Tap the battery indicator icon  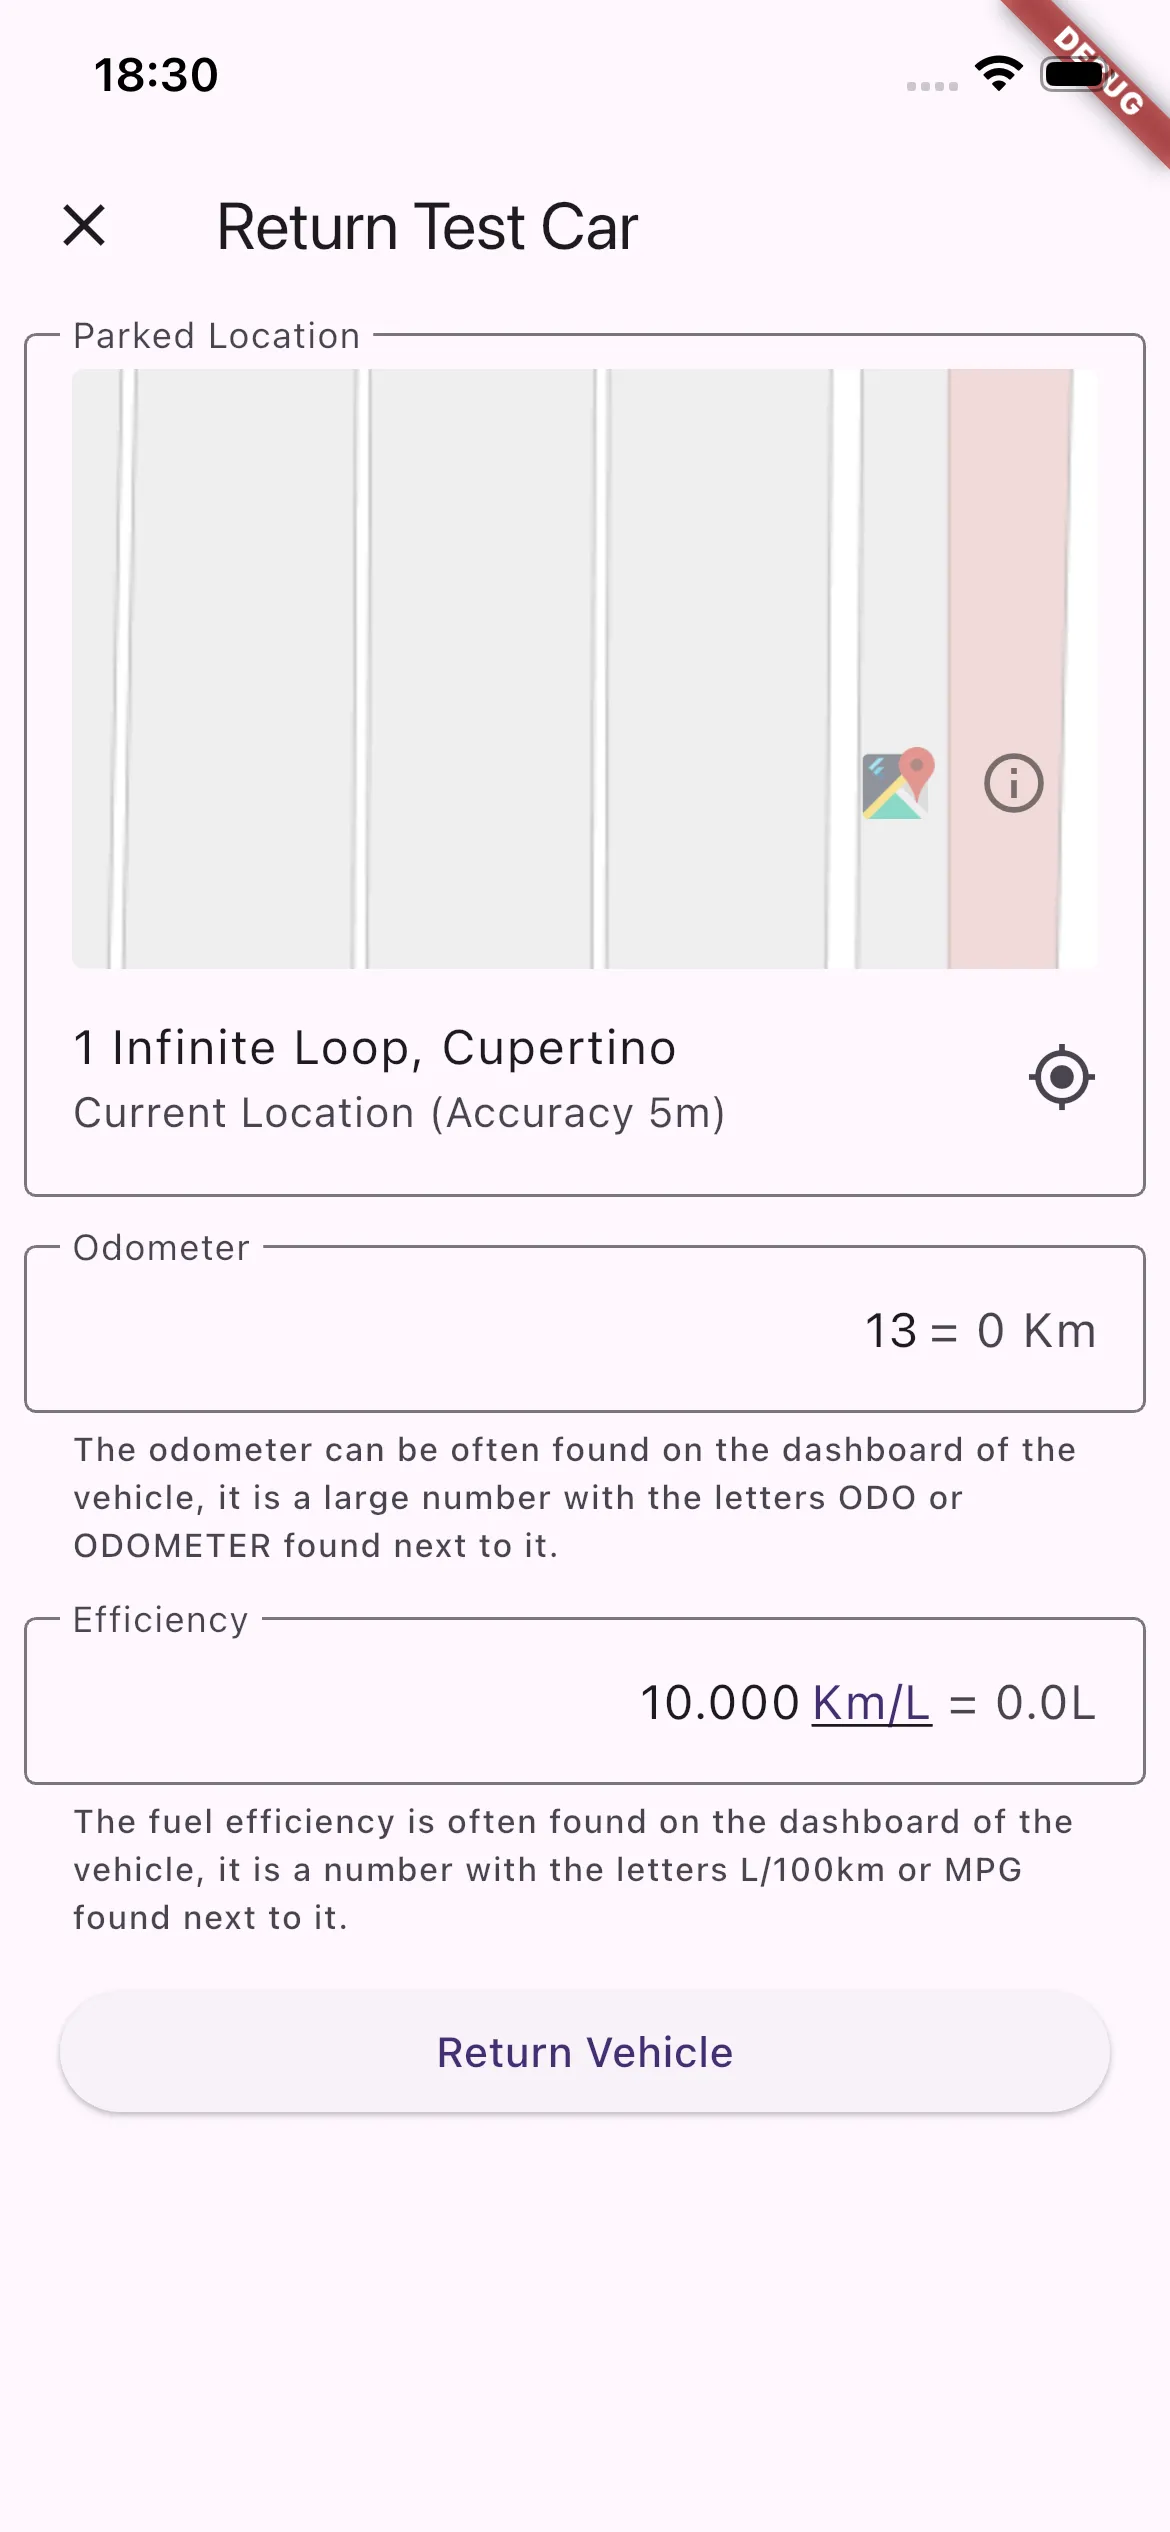(x=1076, y=74)
